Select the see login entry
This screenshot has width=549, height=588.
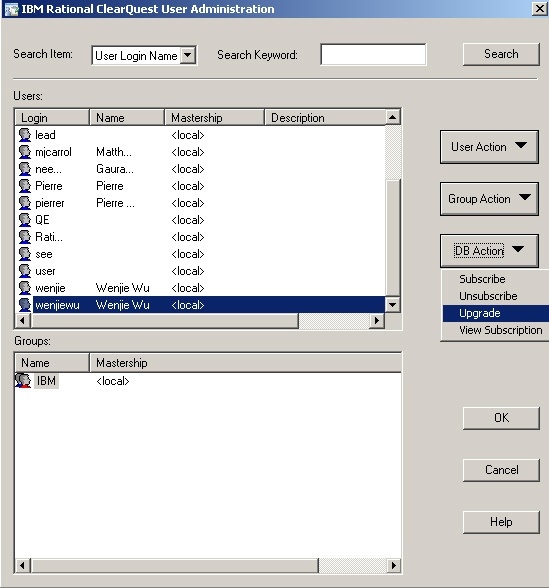(x=44, y=254)
